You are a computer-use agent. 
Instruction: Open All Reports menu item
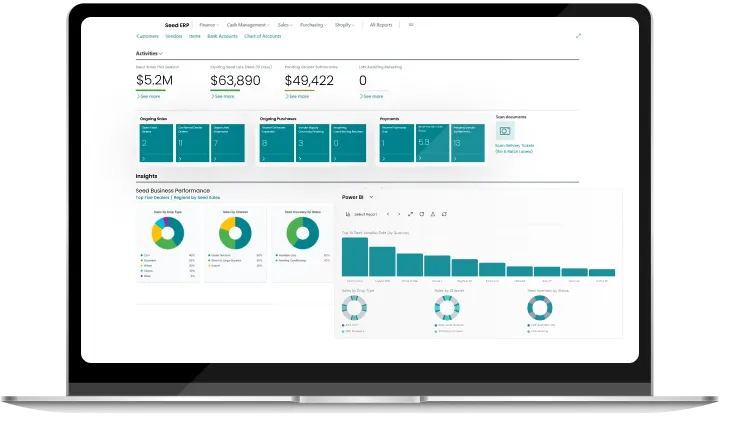click(x=381, y=23)
